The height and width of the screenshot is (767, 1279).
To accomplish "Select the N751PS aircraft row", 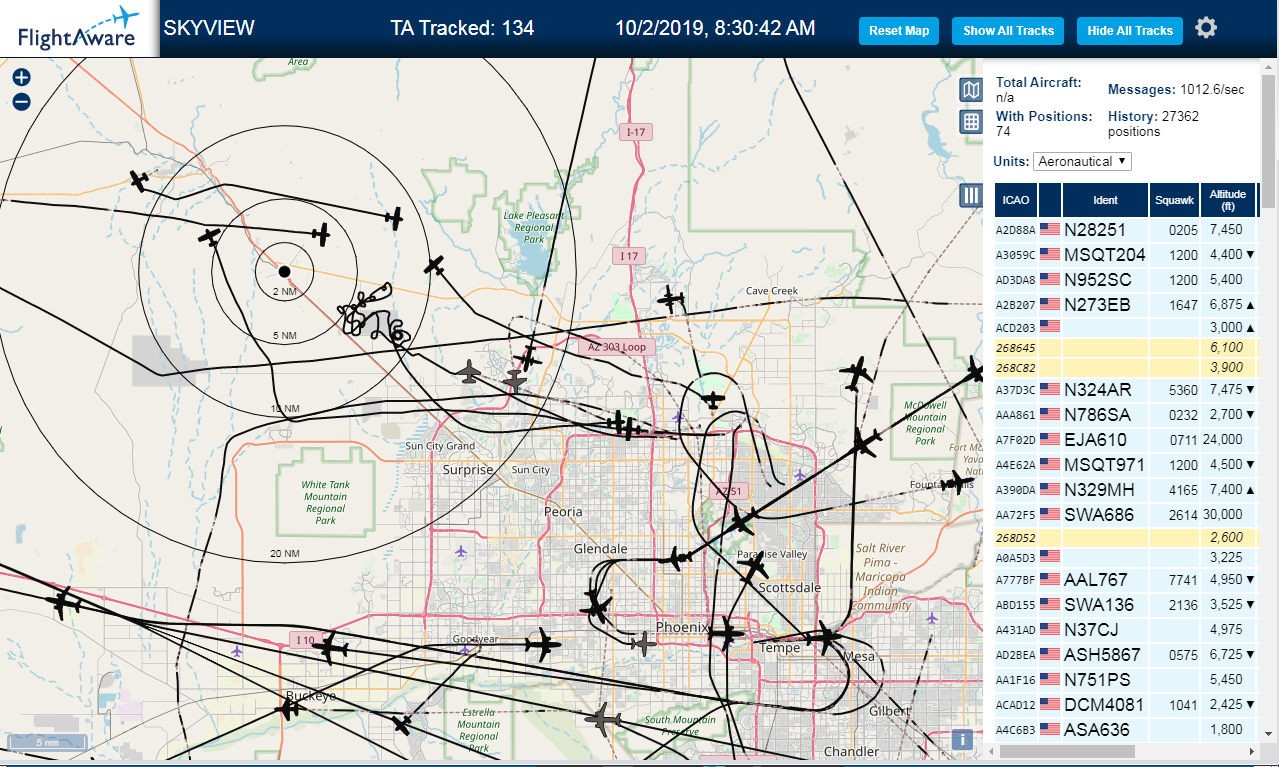I will (1125, 680).
